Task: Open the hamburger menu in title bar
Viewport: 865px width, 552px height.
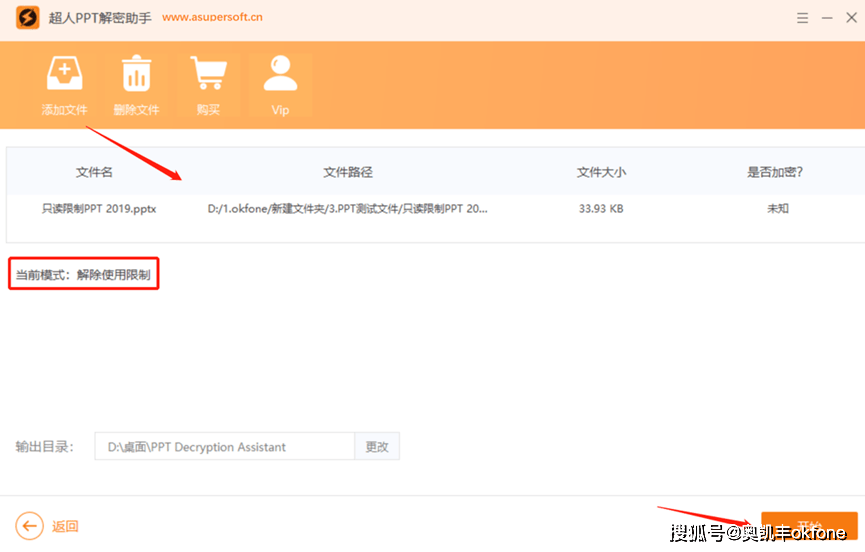Action: pos(804,18)
